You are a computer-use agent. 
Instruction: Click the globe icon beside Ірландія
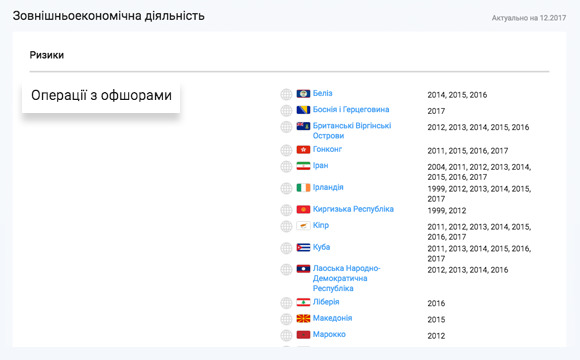pyautogui.click(x=286, y=189)
